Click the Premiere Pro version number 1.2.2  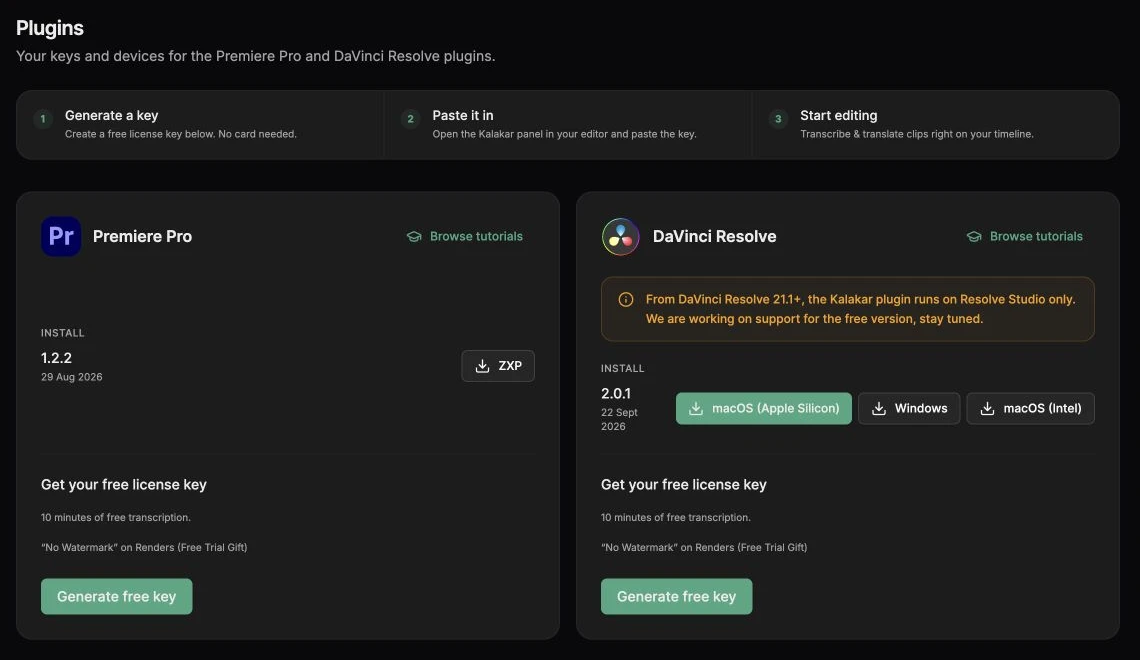(56, 358)
